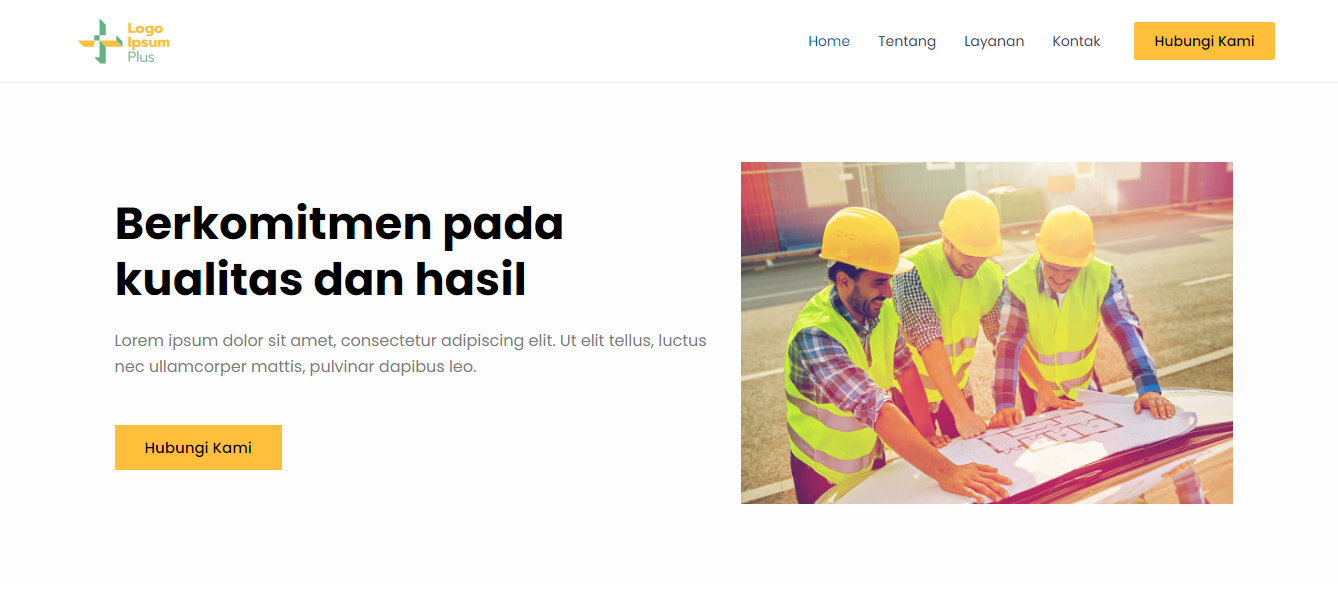Open the Layanan menu item
Screen dimensions: 1338x592
tap(994, 41)
